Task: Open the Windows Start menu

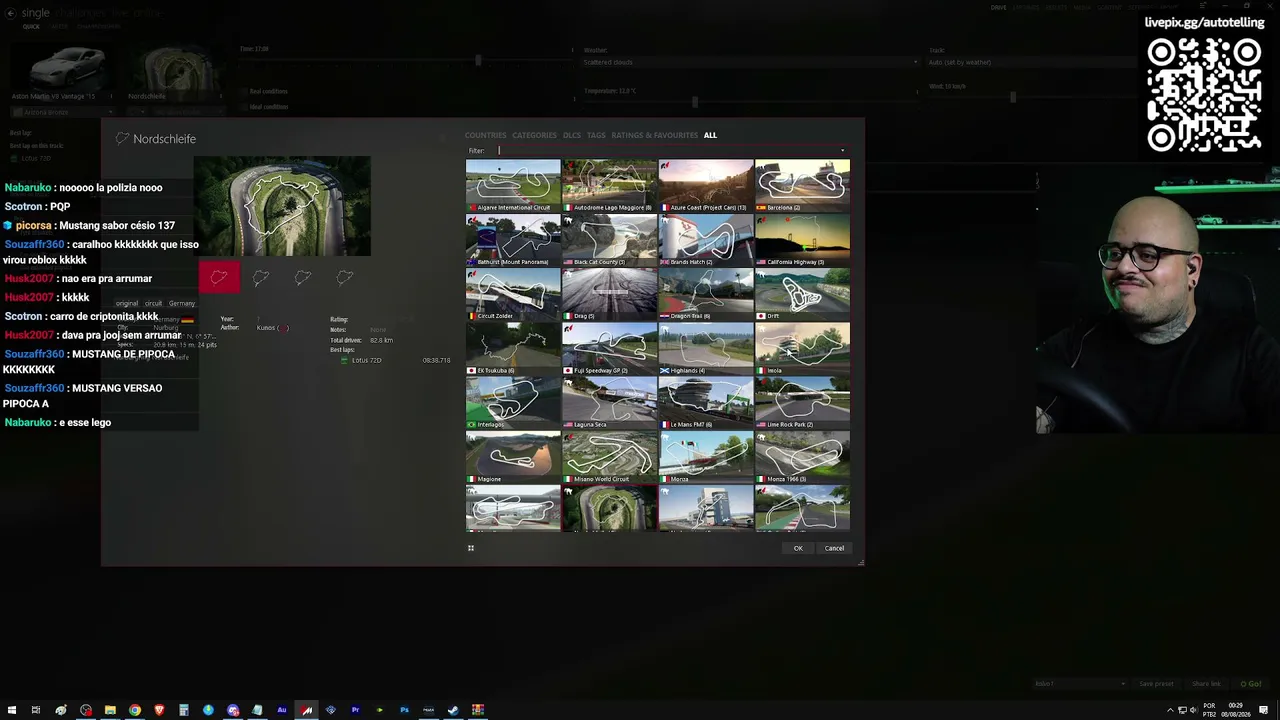Action: (x=10, y=710)
